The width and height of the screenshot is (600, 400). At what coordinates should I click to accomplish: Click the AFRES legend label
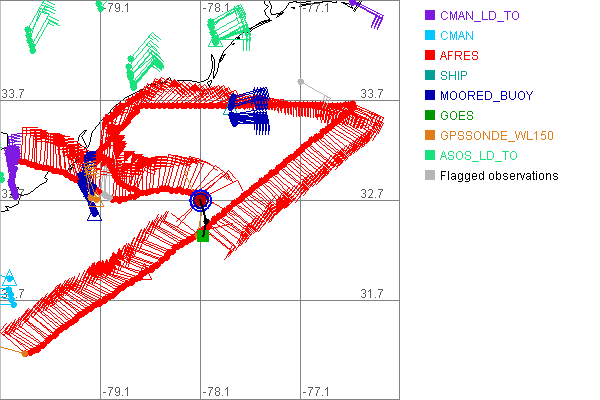460,56
